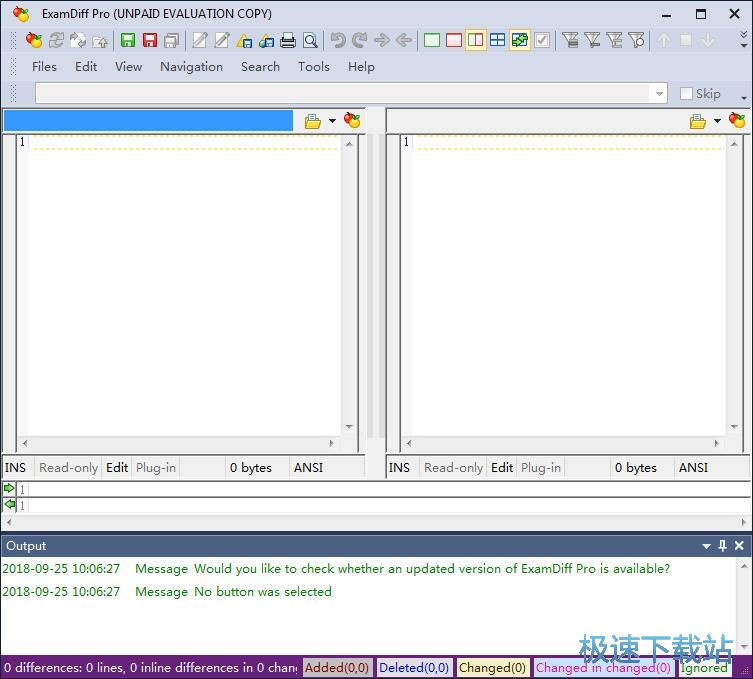Toggle the left pane Read-only status
This screenshot has width=753, height=679.
click(x=68, y=467)
